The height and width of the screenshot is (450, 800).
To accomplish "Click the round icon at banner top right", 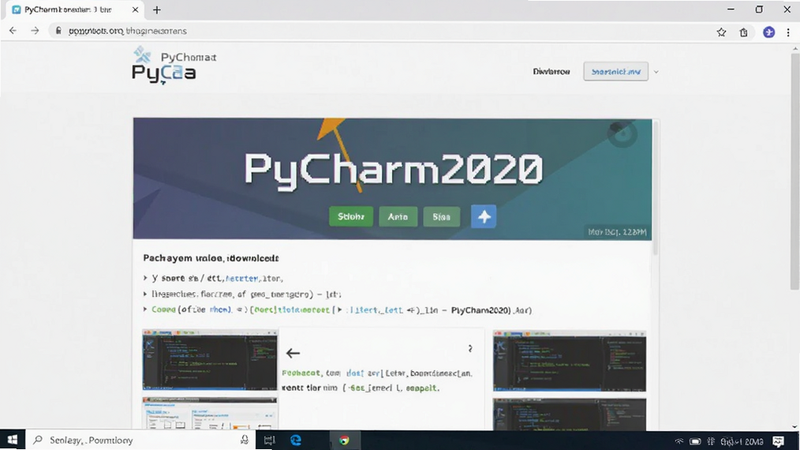I will coord(622,133).
